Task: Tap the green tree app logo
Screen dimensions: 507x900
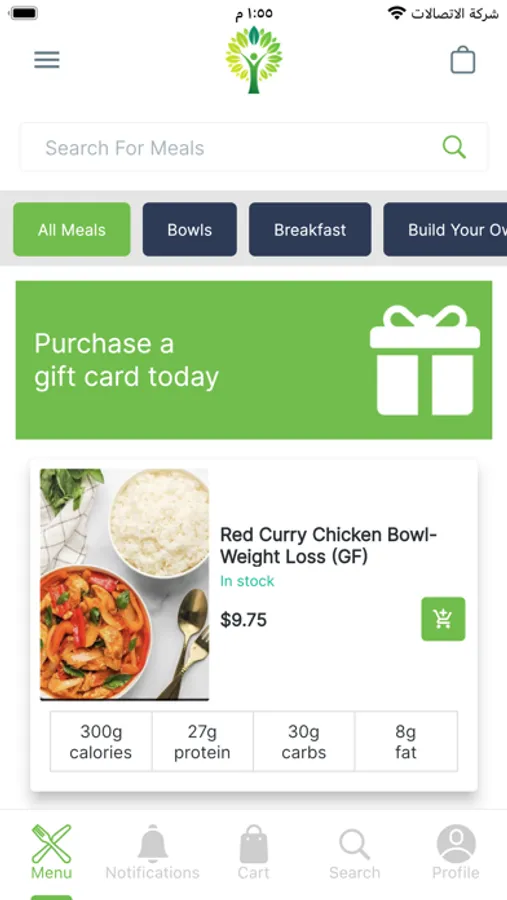Action: [x=253, y=60]
